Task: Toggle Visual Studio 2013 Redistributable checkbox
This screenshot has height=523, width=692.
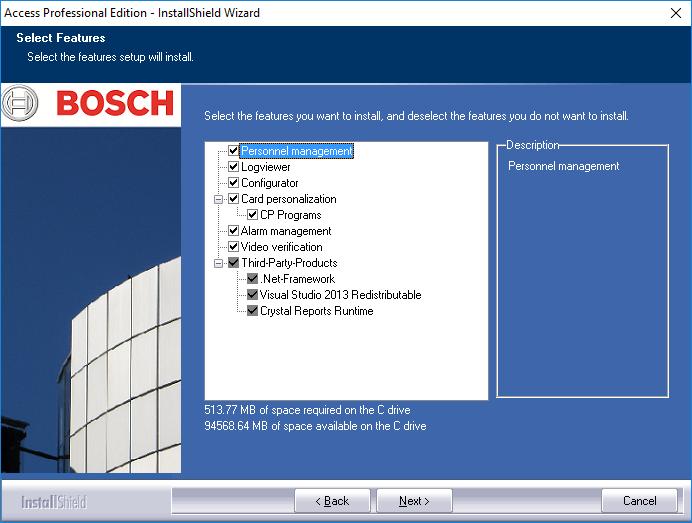Action: point(252,294)
